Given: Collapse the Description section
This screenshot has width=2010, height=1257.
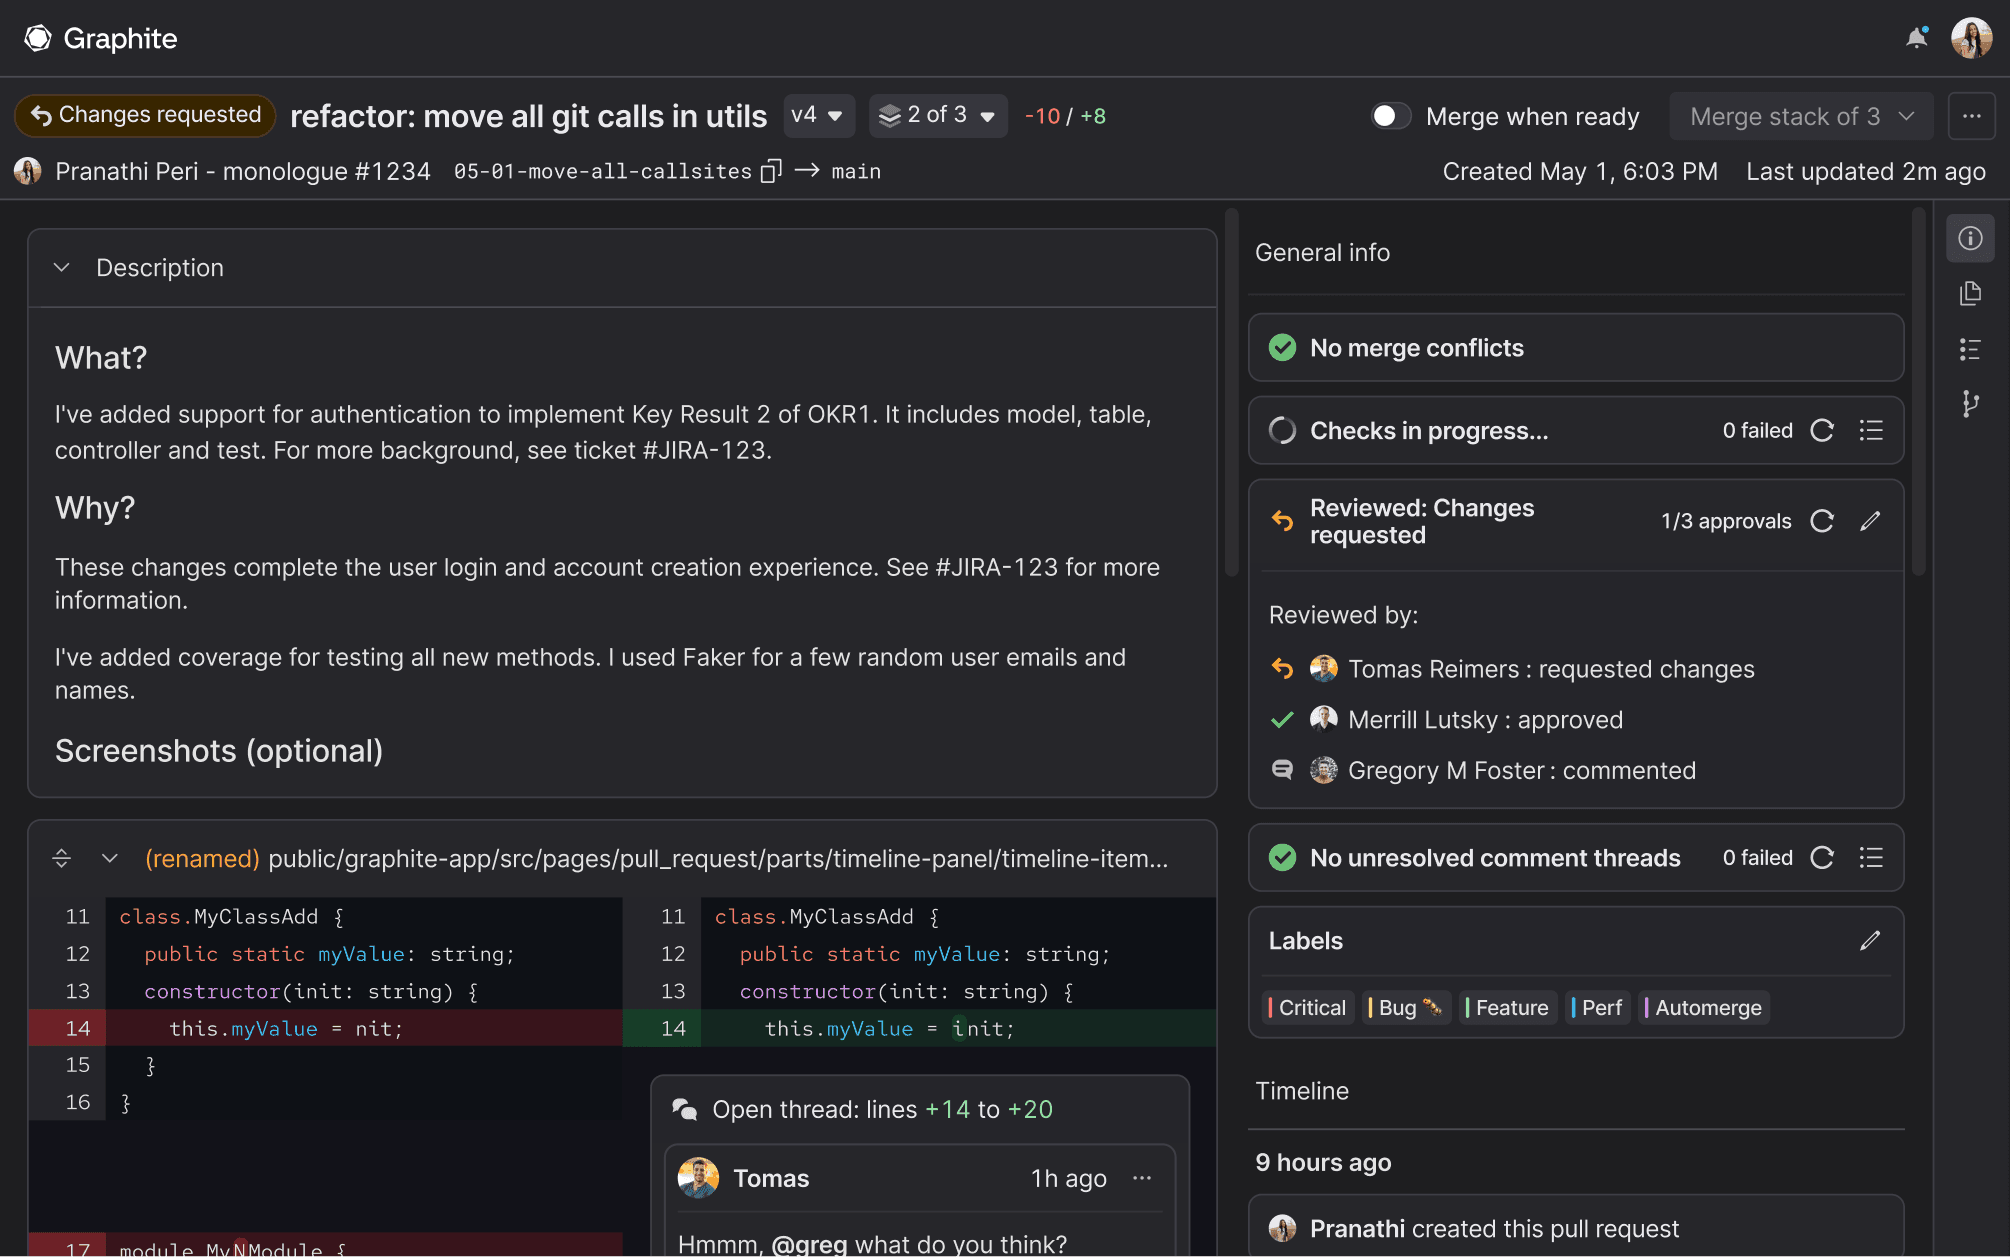Looking at the screenshot, I should pyautogui.click(x=61, y=267).
